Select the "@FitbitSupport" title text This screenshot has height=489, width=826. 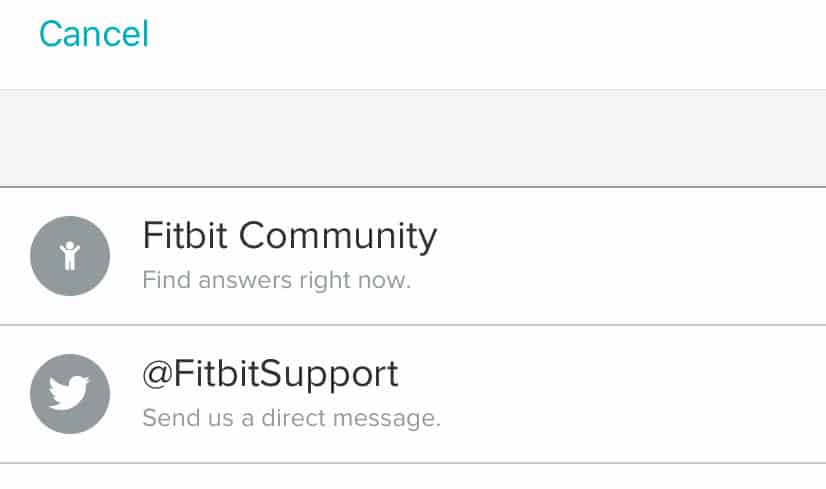click(x=270, y=374)
